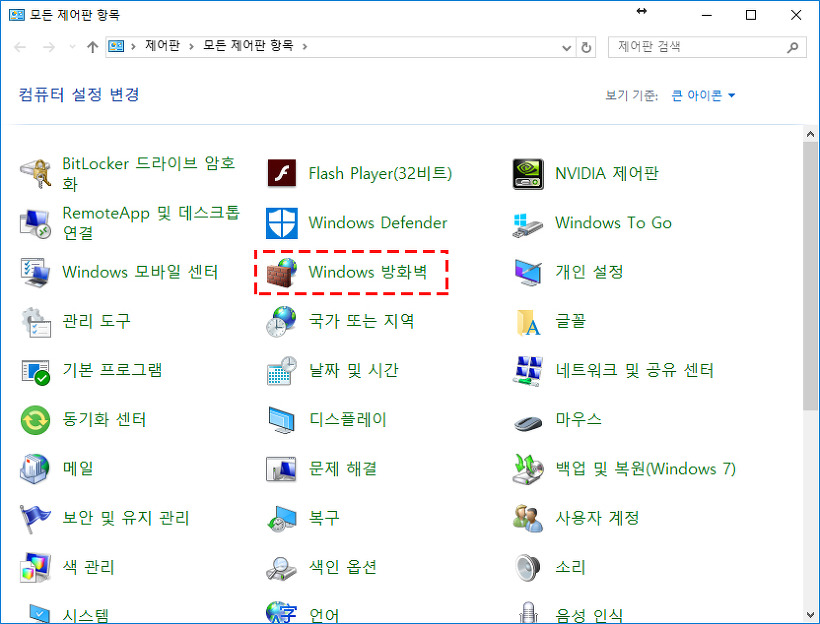
Task: Click control panel icon in address bar
Action: click(116, 47)
